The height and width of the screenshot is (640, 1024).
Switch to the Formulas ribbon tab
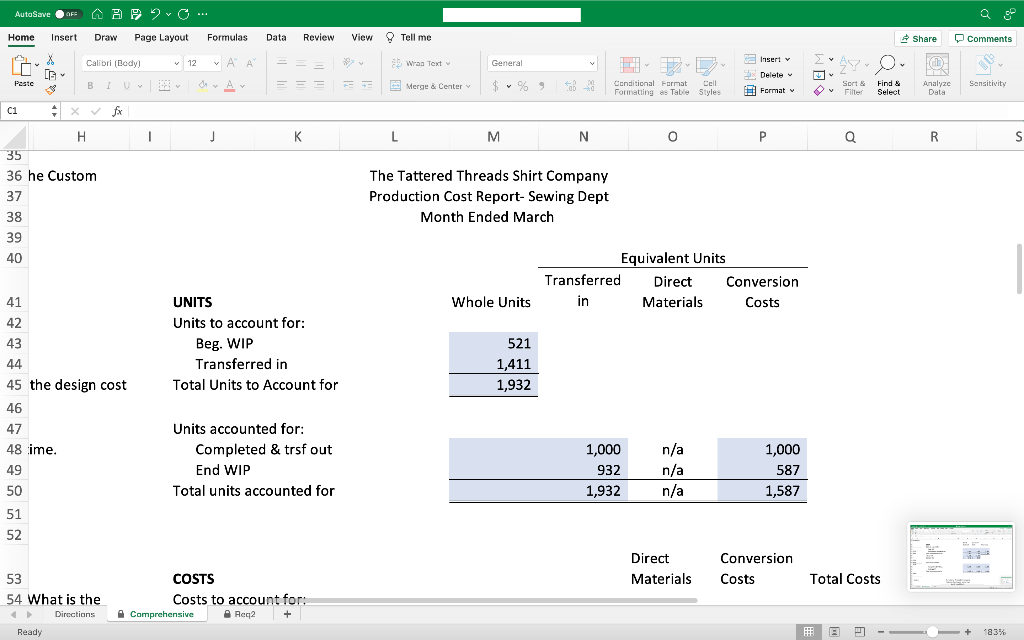227,37
